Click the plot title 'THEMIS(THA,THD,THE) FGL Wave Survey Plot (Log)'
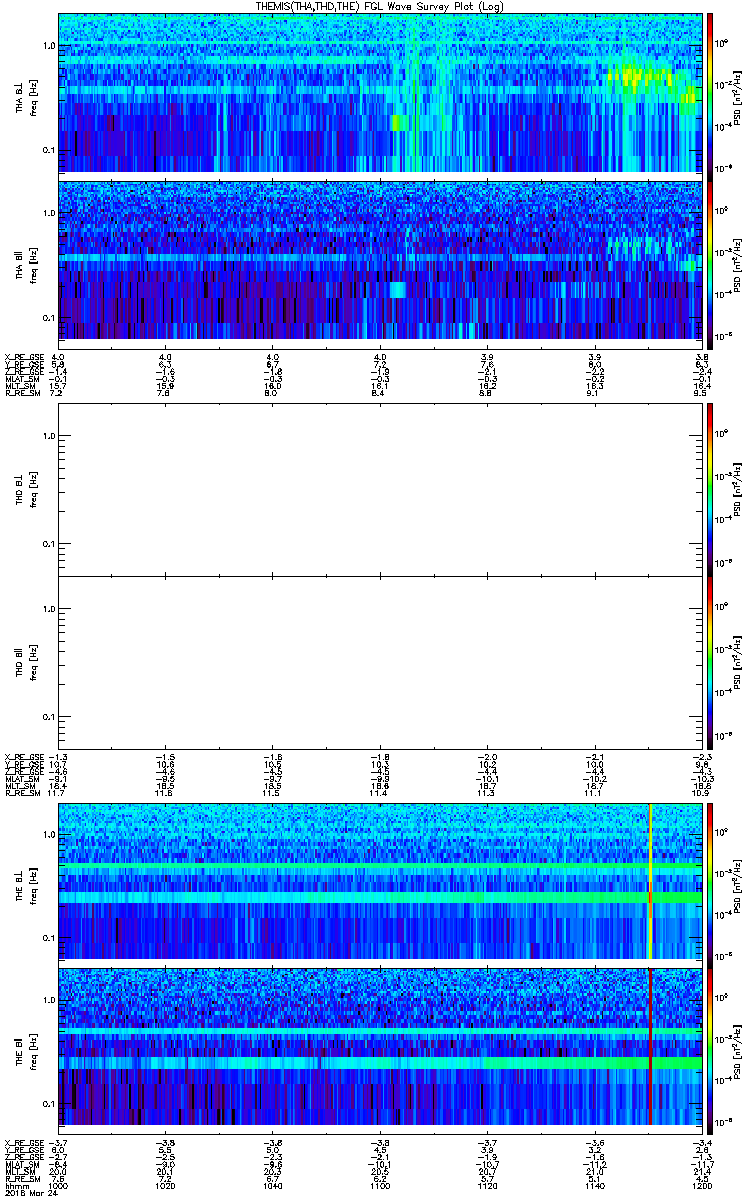Viewport: 750px width, 1200px height. pyautogui.click(x=379, y=7)
